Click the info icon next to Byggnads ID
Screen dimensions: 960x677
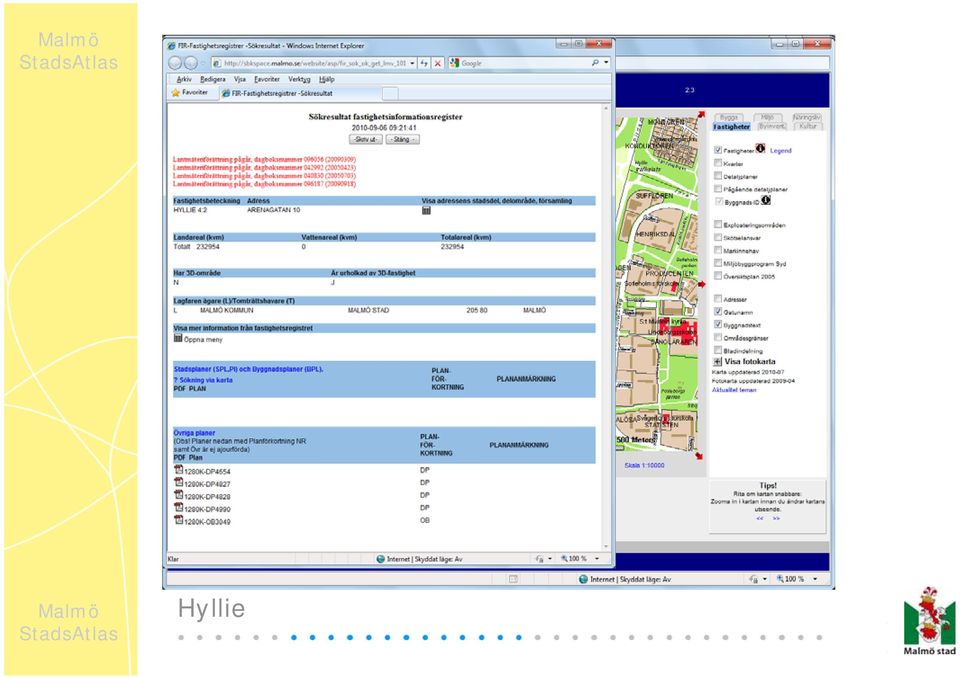tap(765, 200)
